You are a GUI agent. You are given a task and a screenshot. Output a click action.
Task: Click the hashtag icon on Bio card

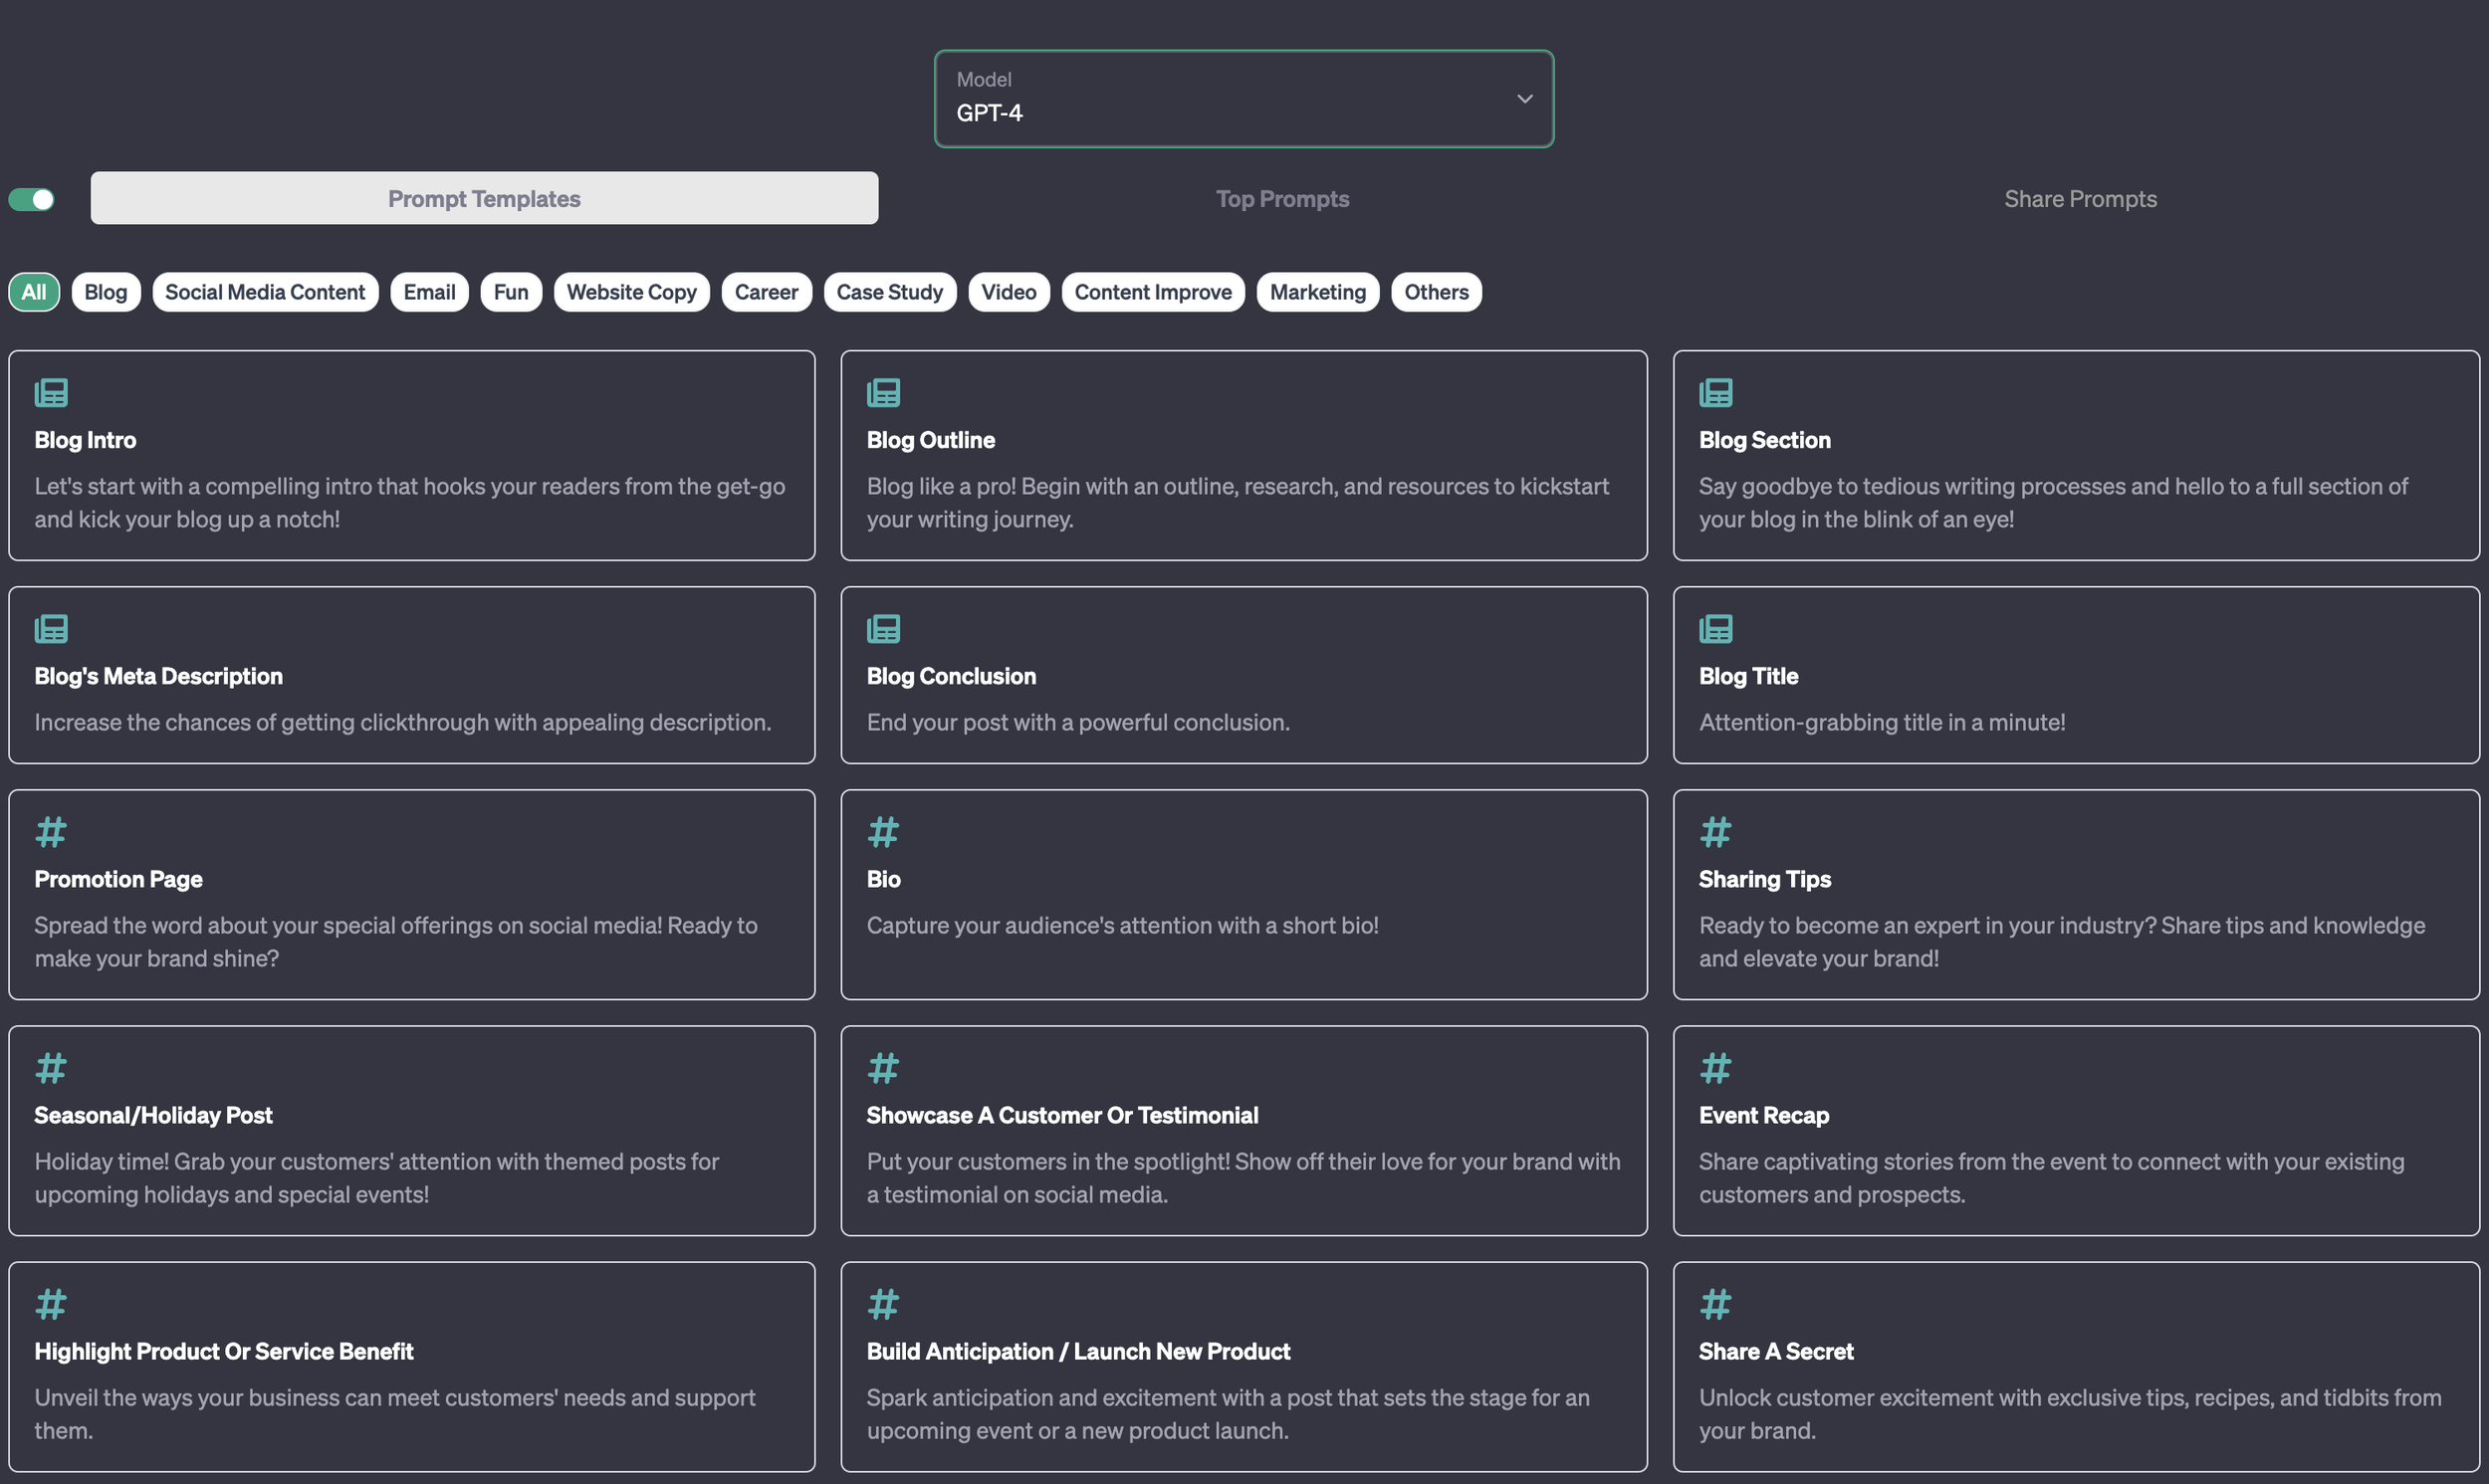(x=883, y=831)
